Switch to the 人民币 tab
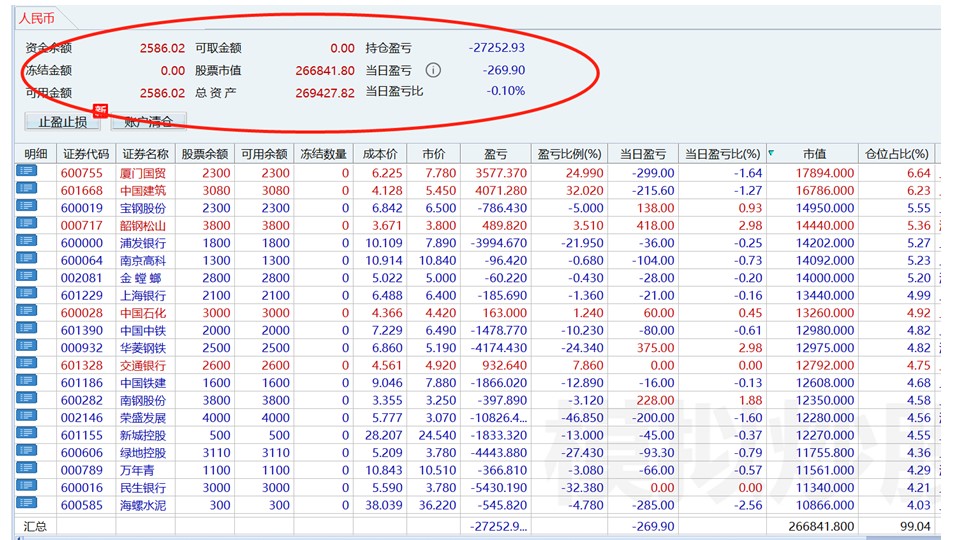Viewport: 960px width, 540px height. coord(37,18)
